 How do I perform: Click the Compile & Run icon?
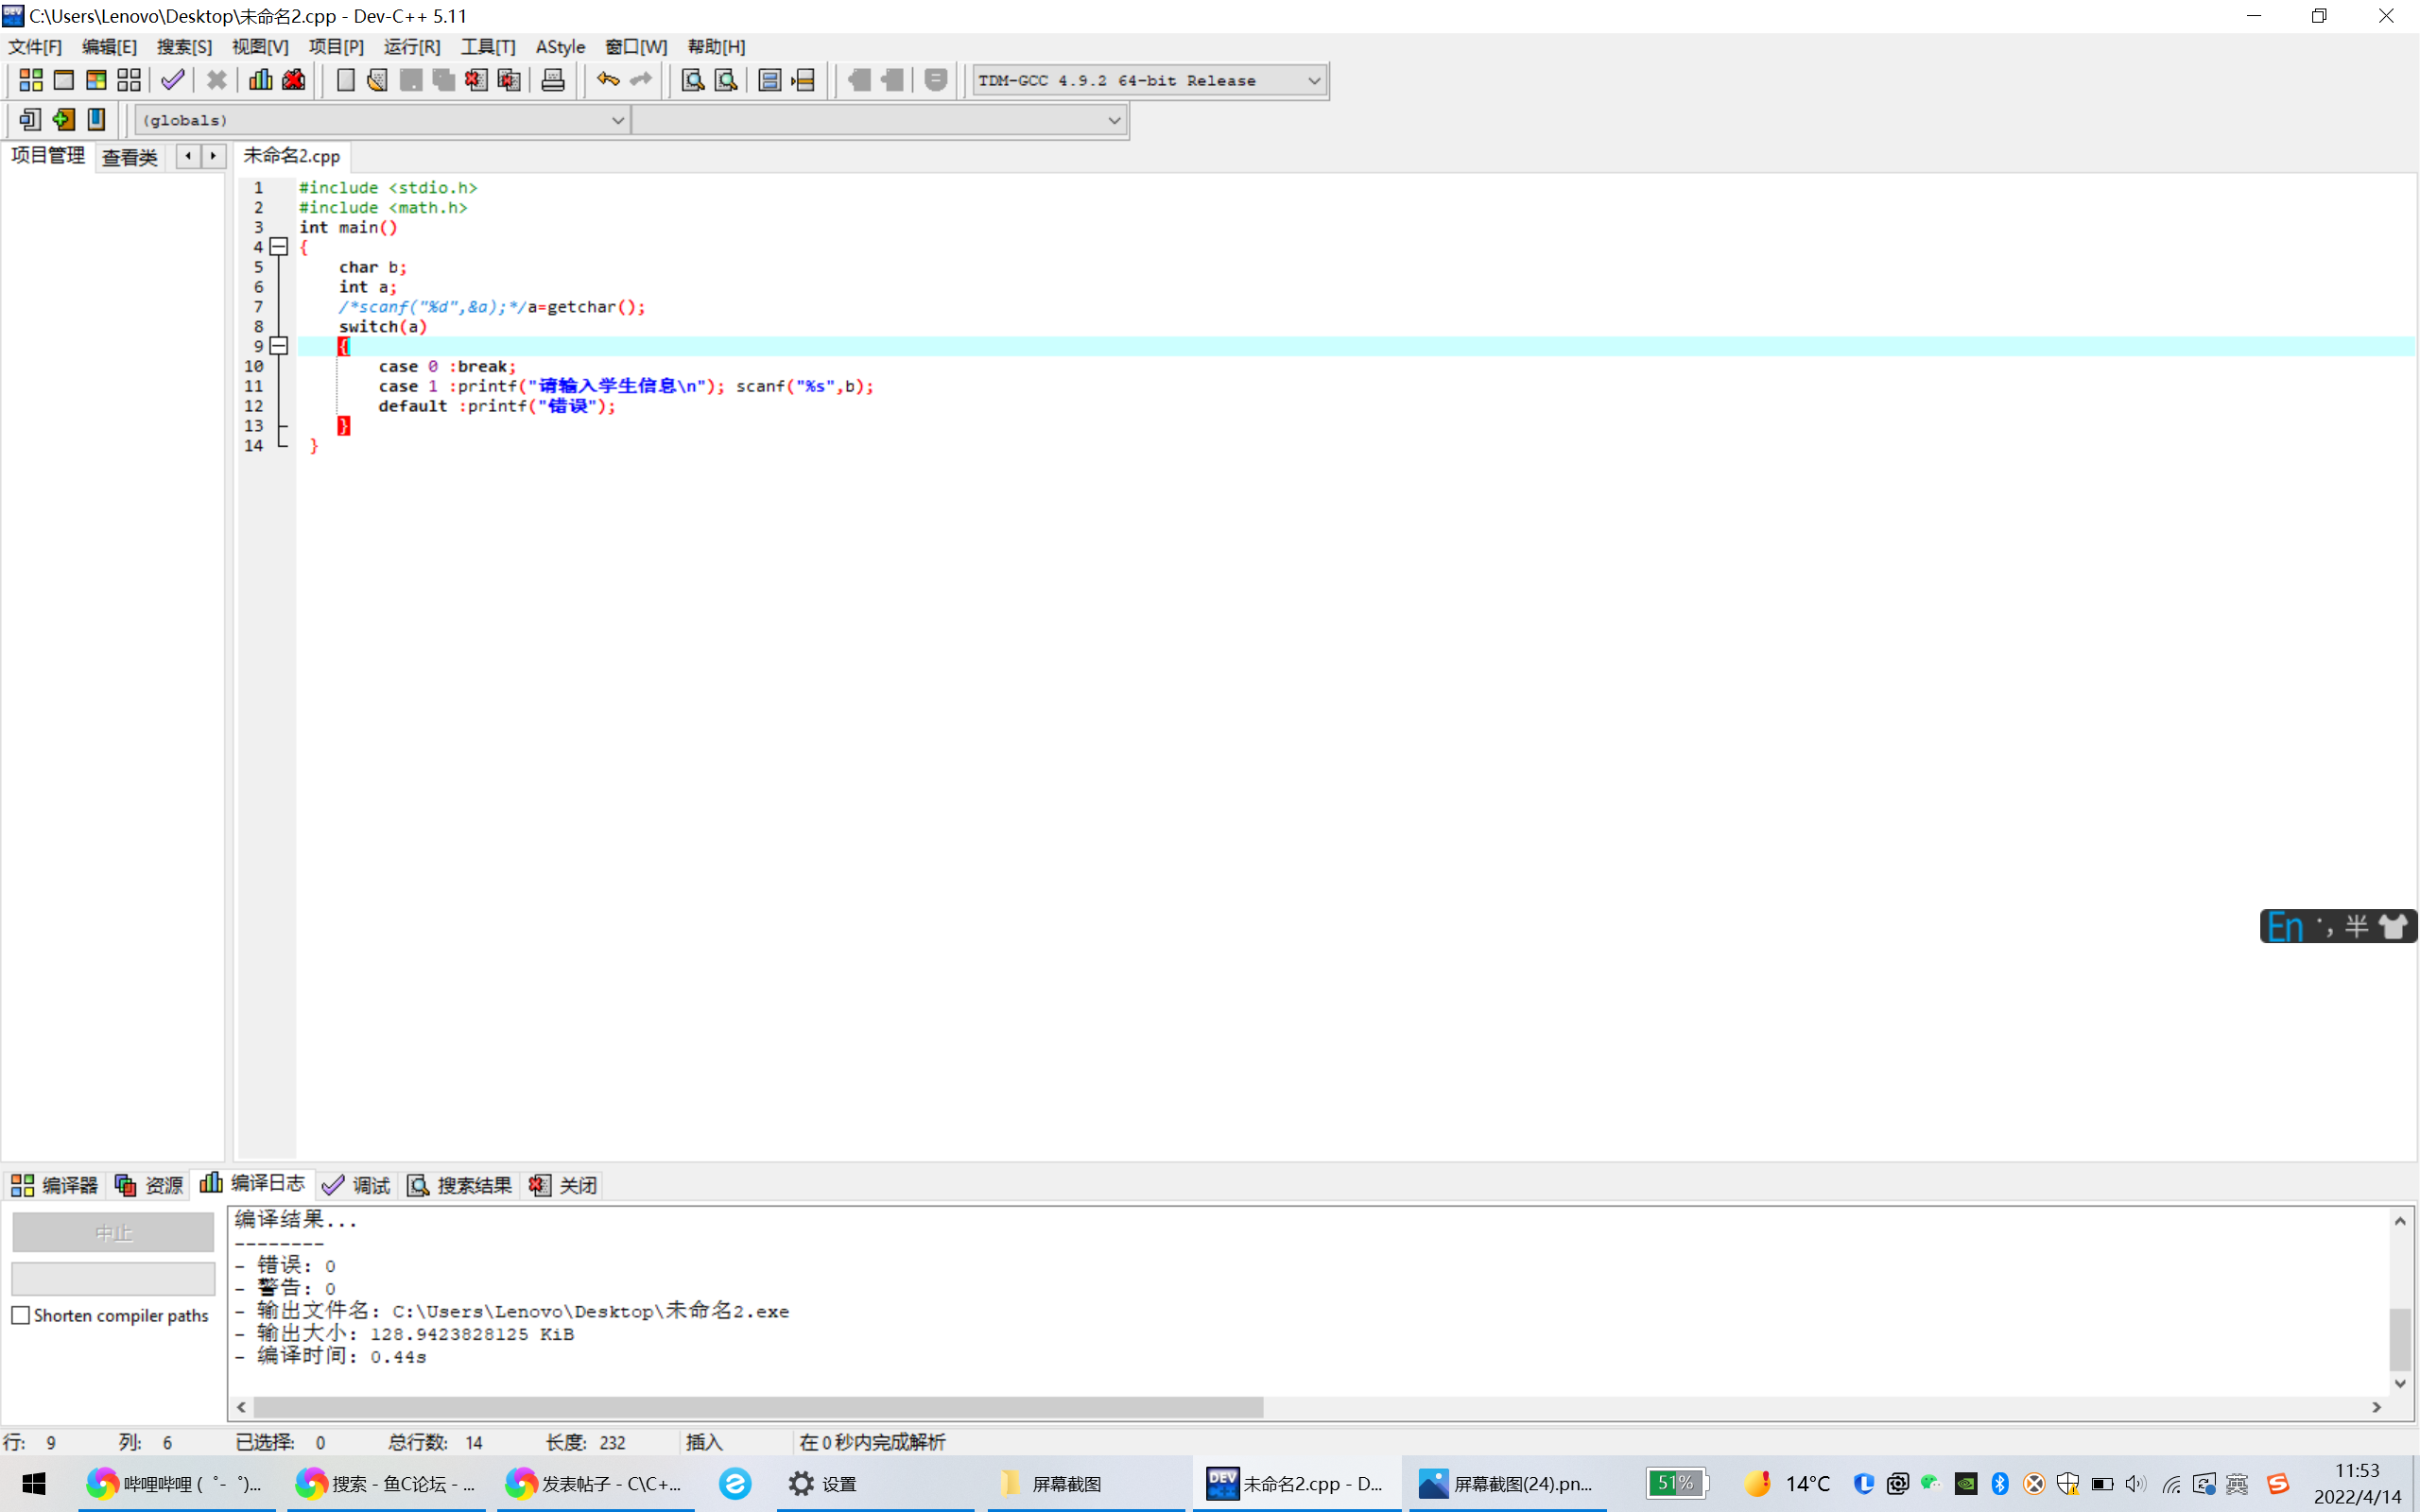click(96, 80)
